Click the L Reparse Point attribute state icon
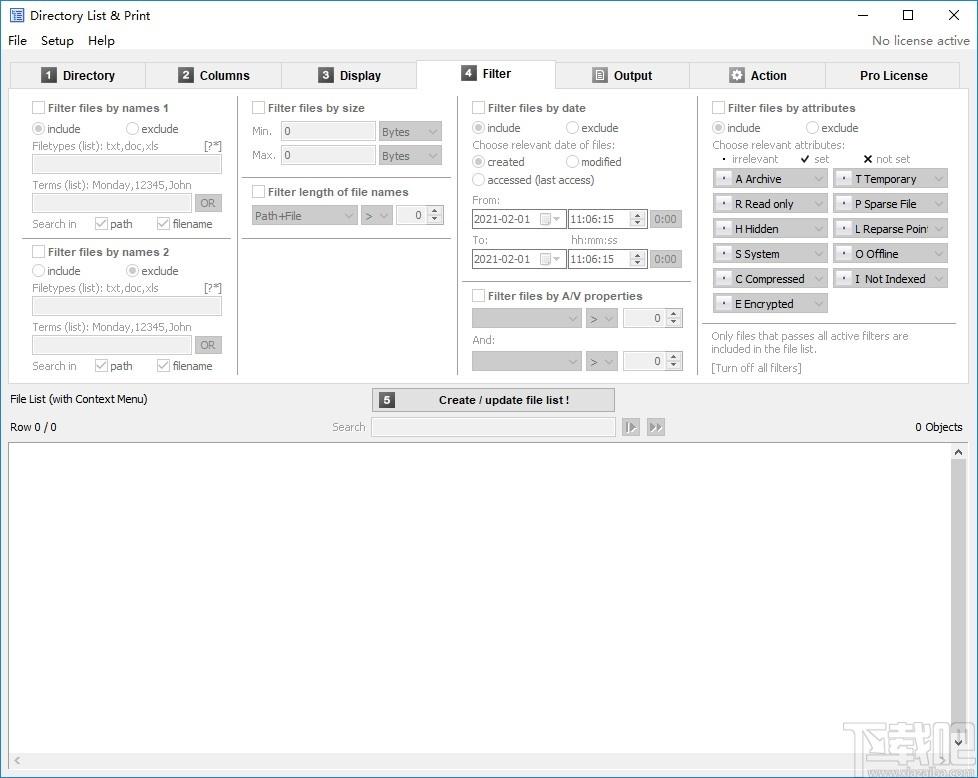Viewport: 978px width, 778px height. click(843, 228)
